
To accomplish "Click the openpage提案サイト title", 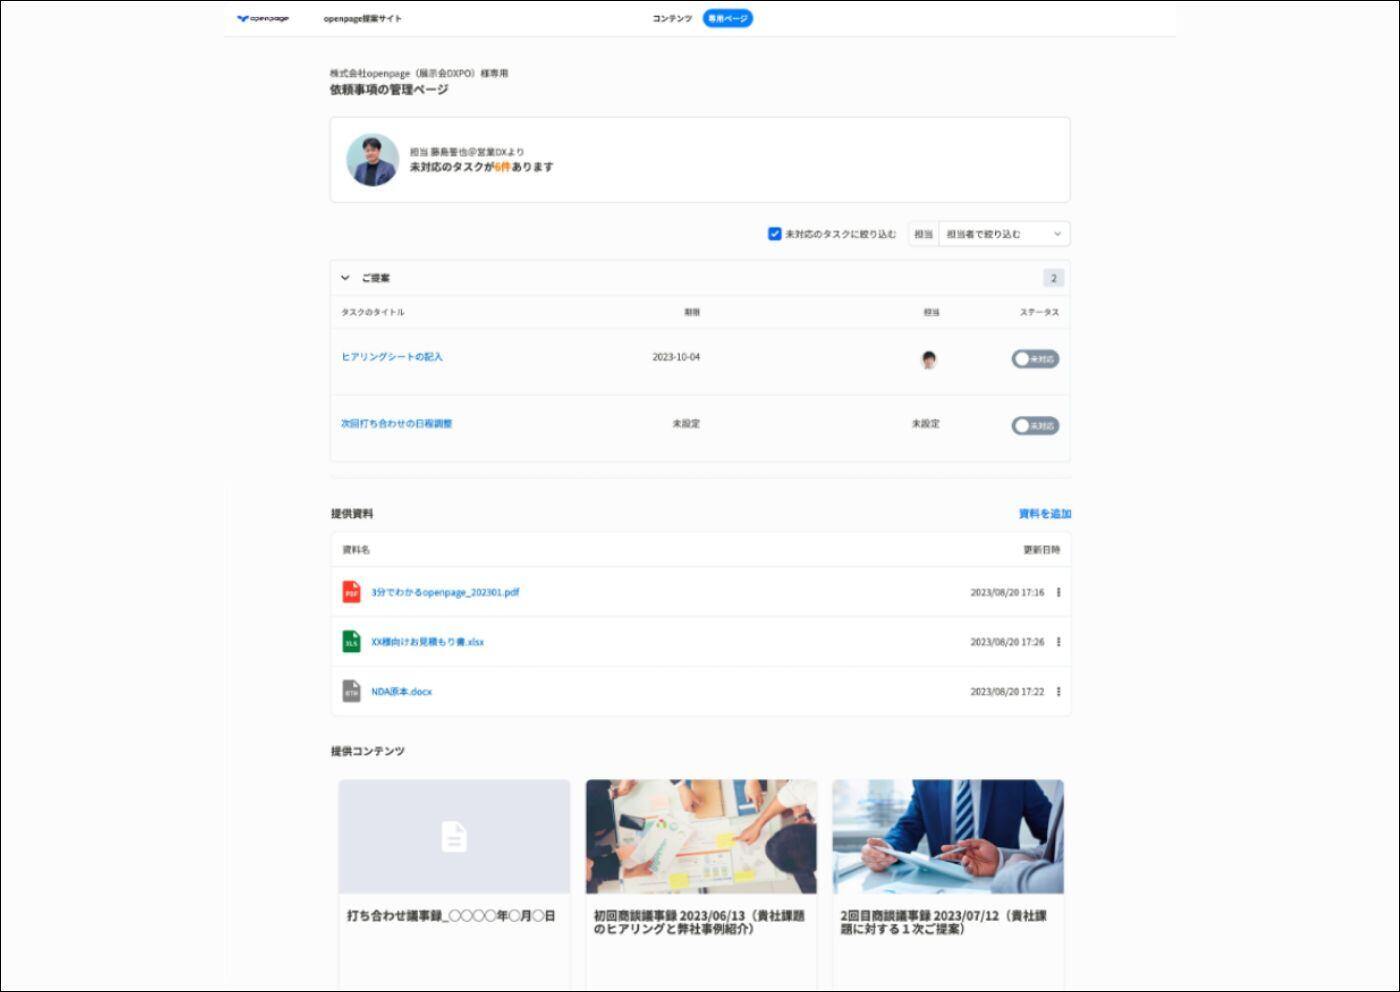I will (362, 18).
